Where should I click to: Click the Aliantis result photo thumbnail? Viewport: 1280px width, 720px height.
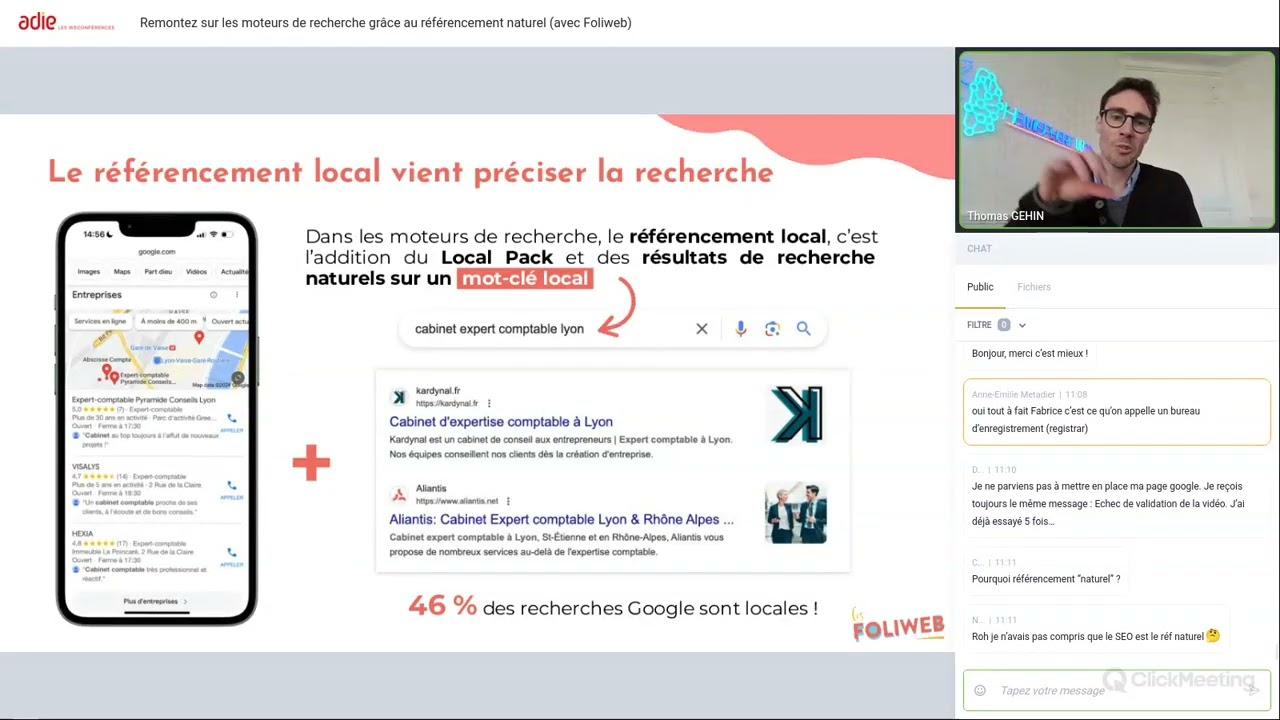tap(796, 513)
